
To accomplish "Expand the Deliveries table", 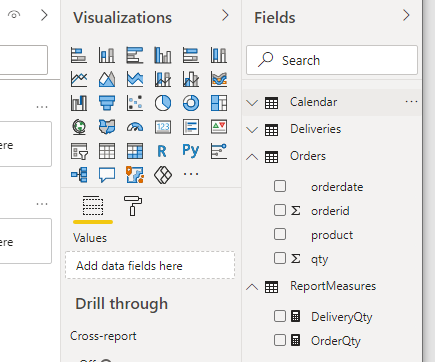I will (252, 129).
